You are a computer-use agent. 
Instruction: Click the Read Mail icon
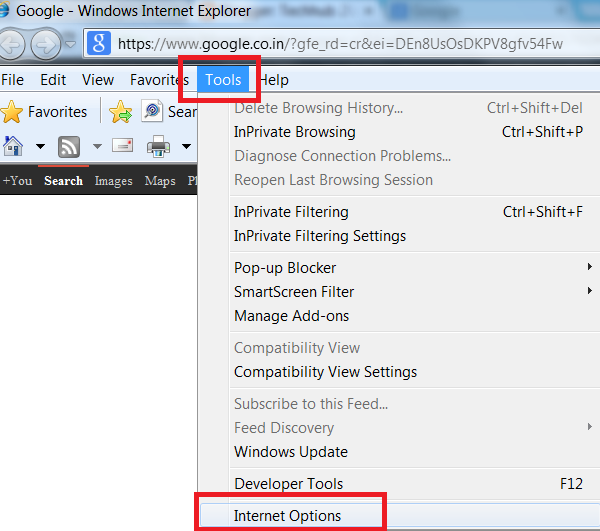(122, 145)
